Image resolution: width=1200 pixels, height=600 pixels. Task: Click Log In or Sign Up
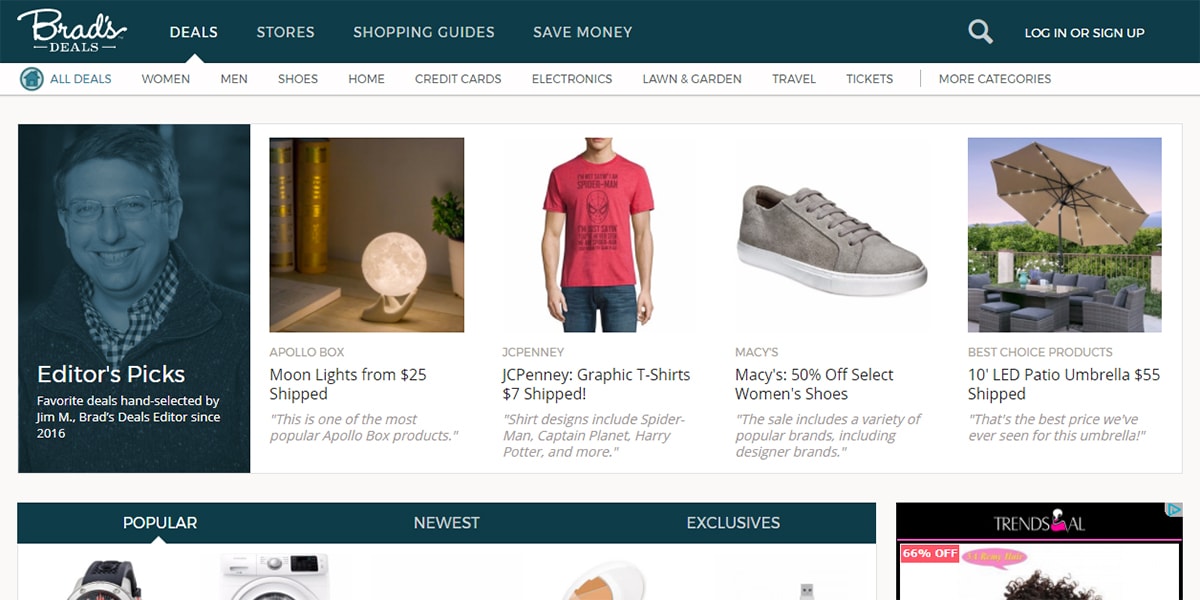point(1084,33)
